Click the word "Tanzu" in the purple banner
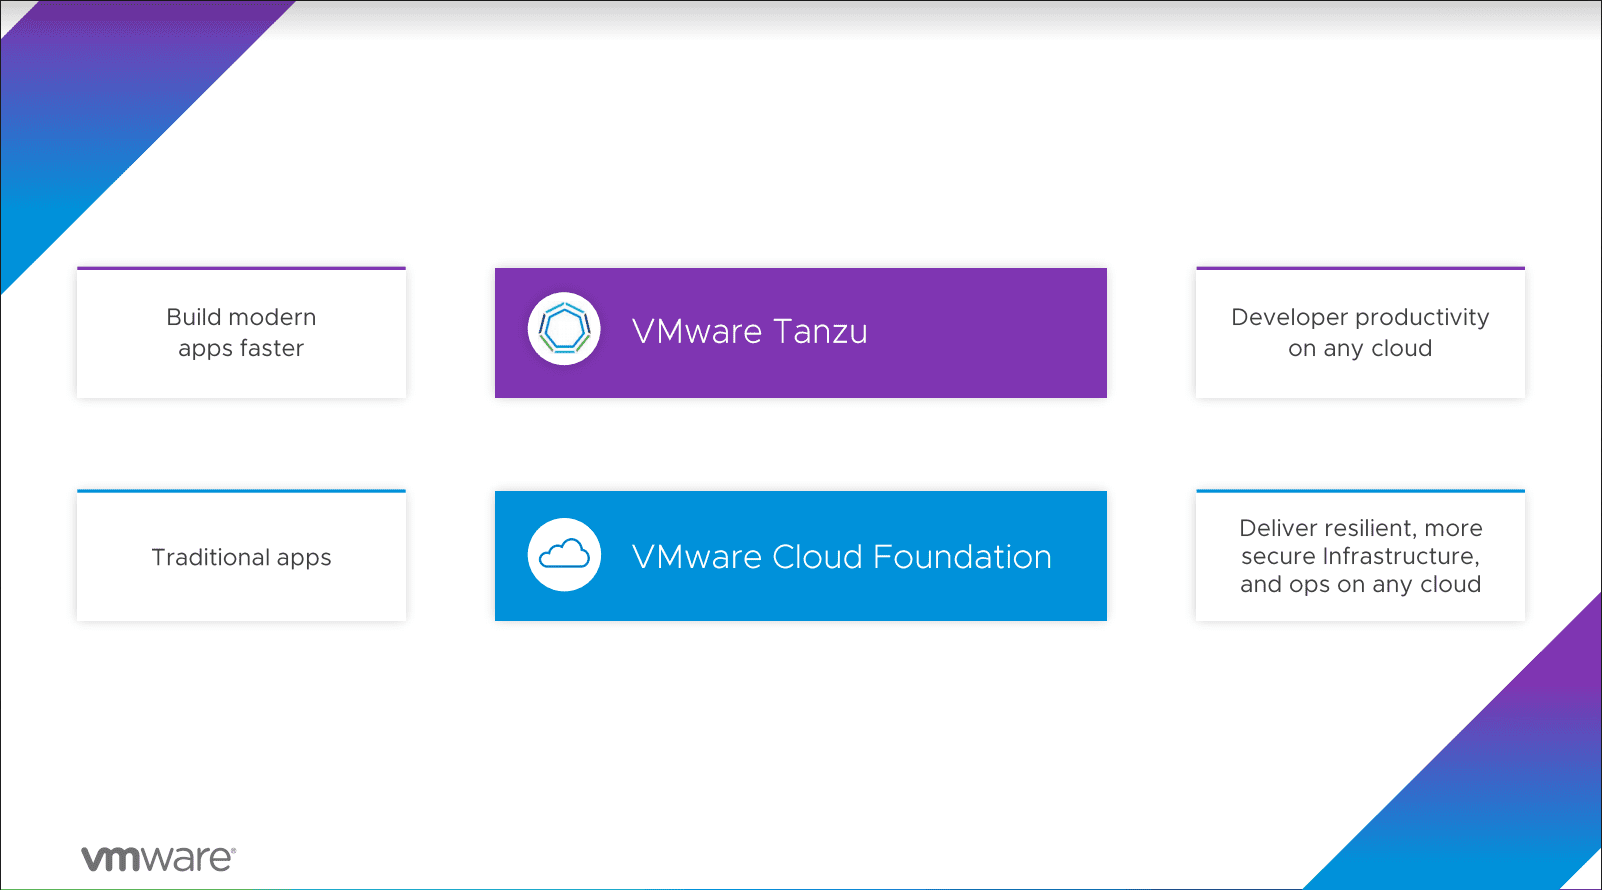1602x890 pixels. click(820, 332)
